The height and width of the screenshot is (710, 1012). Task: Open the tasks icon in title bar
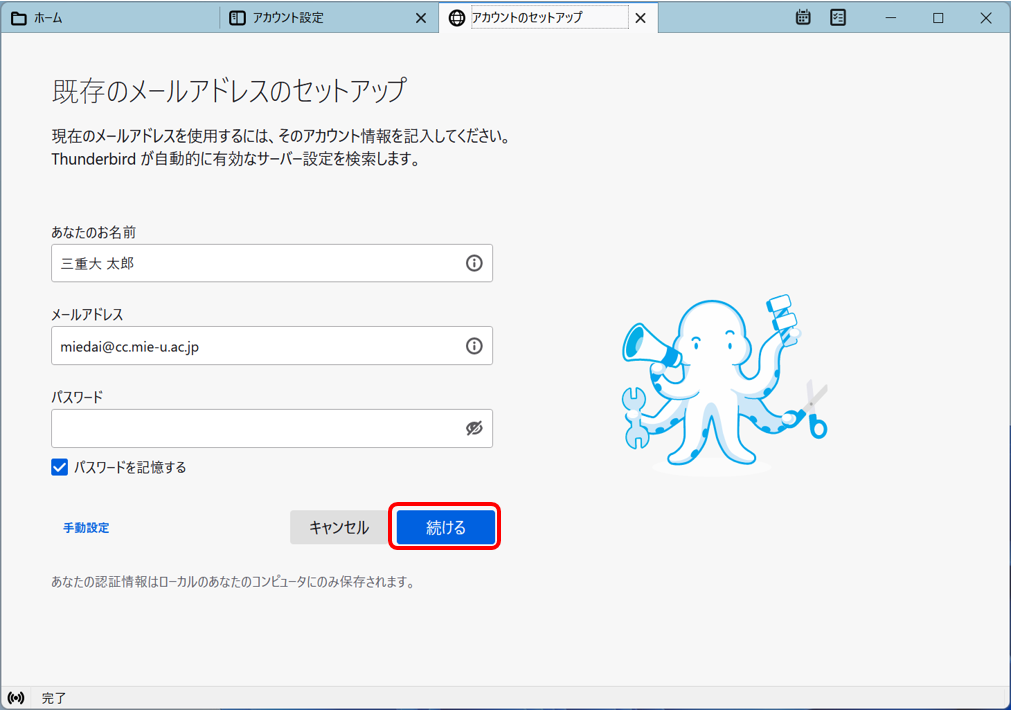[x=838, y=17]
